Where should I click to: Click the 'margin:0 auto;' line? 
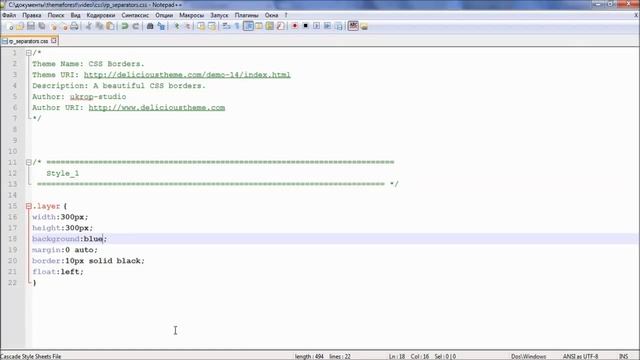coord(65,250)
